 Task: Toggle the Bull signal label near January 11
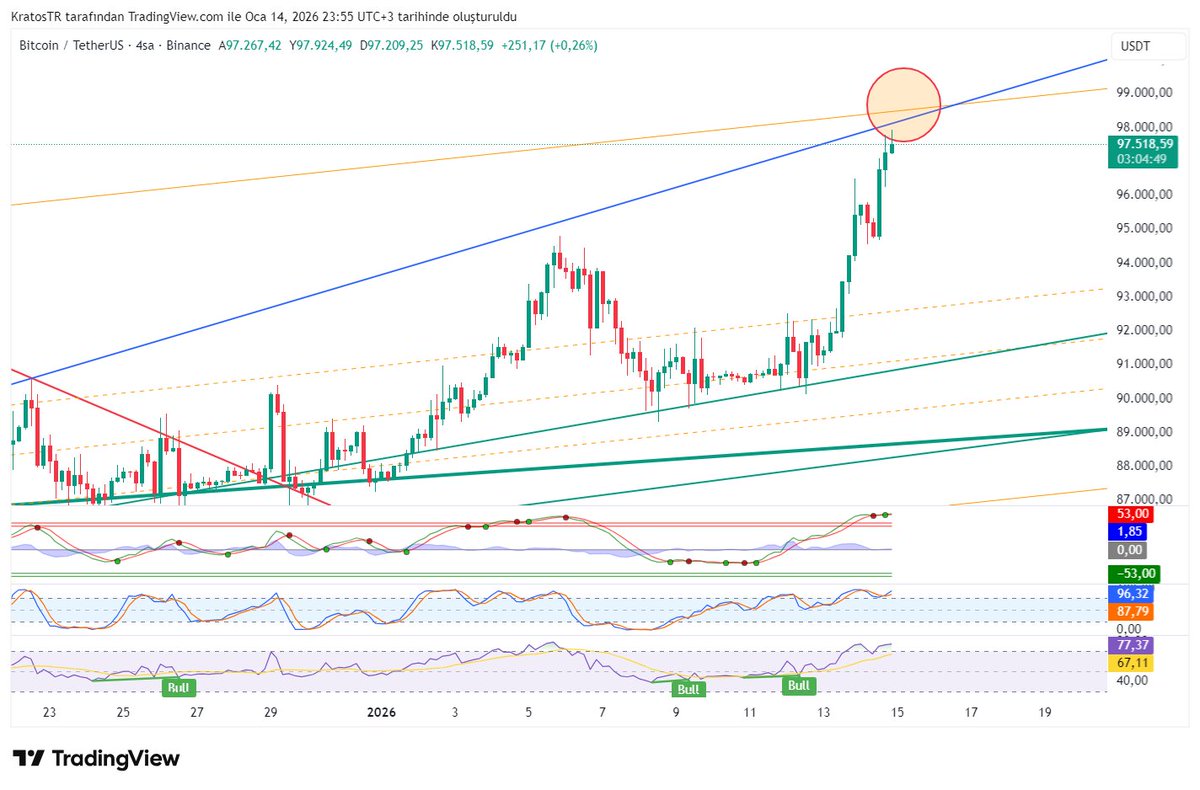pos(798,685)
